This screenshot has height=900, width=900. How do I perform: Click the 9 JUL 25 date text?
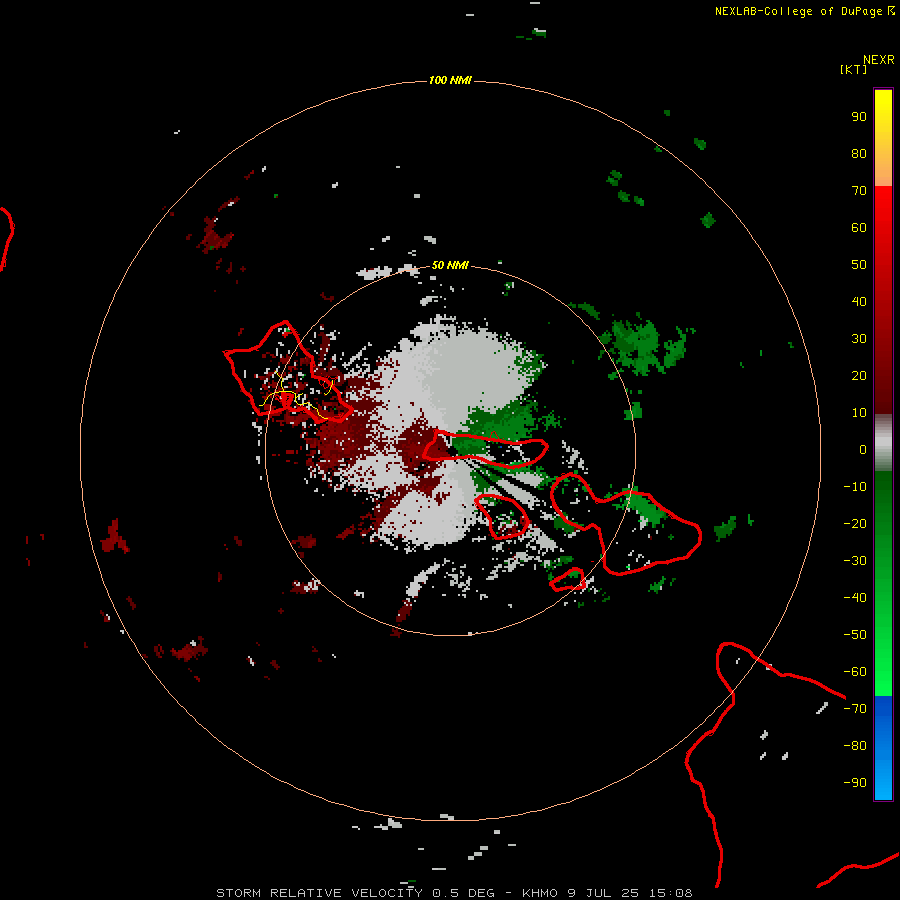tap(603, 893)
